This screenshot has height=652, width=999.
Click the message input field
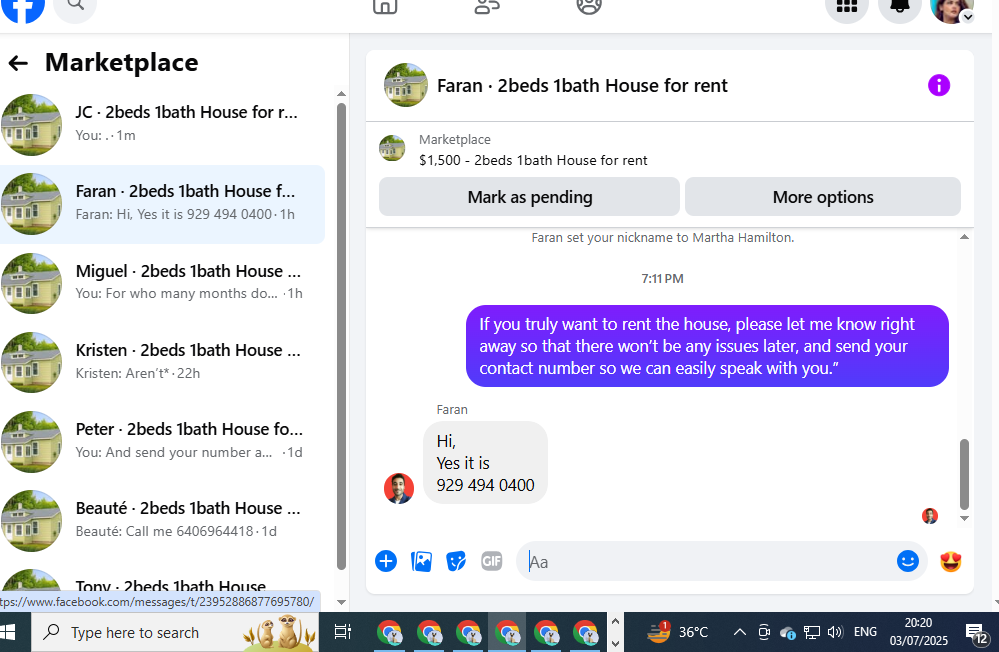[708, 561]
